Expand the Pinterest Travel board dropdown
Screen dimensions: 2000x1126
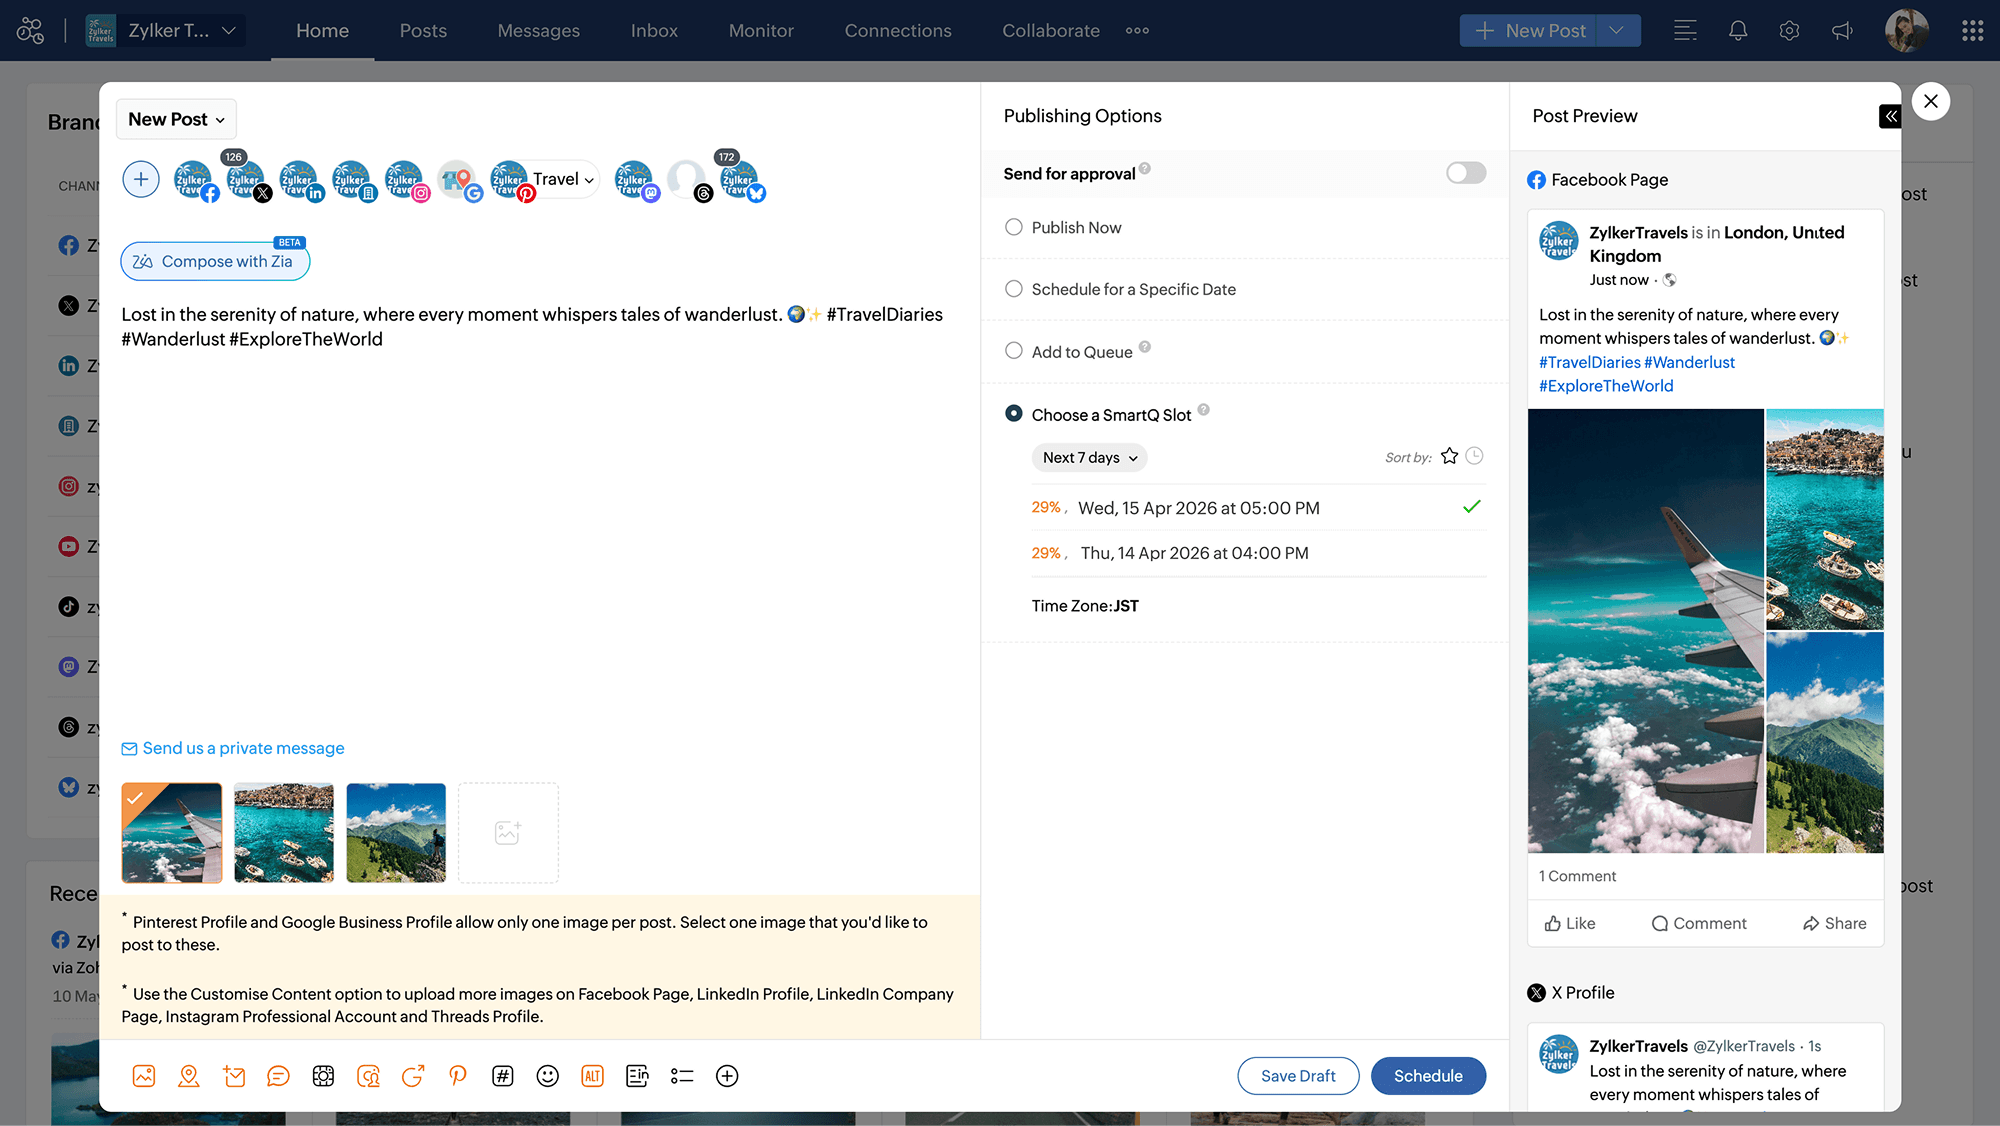(564, 179)
